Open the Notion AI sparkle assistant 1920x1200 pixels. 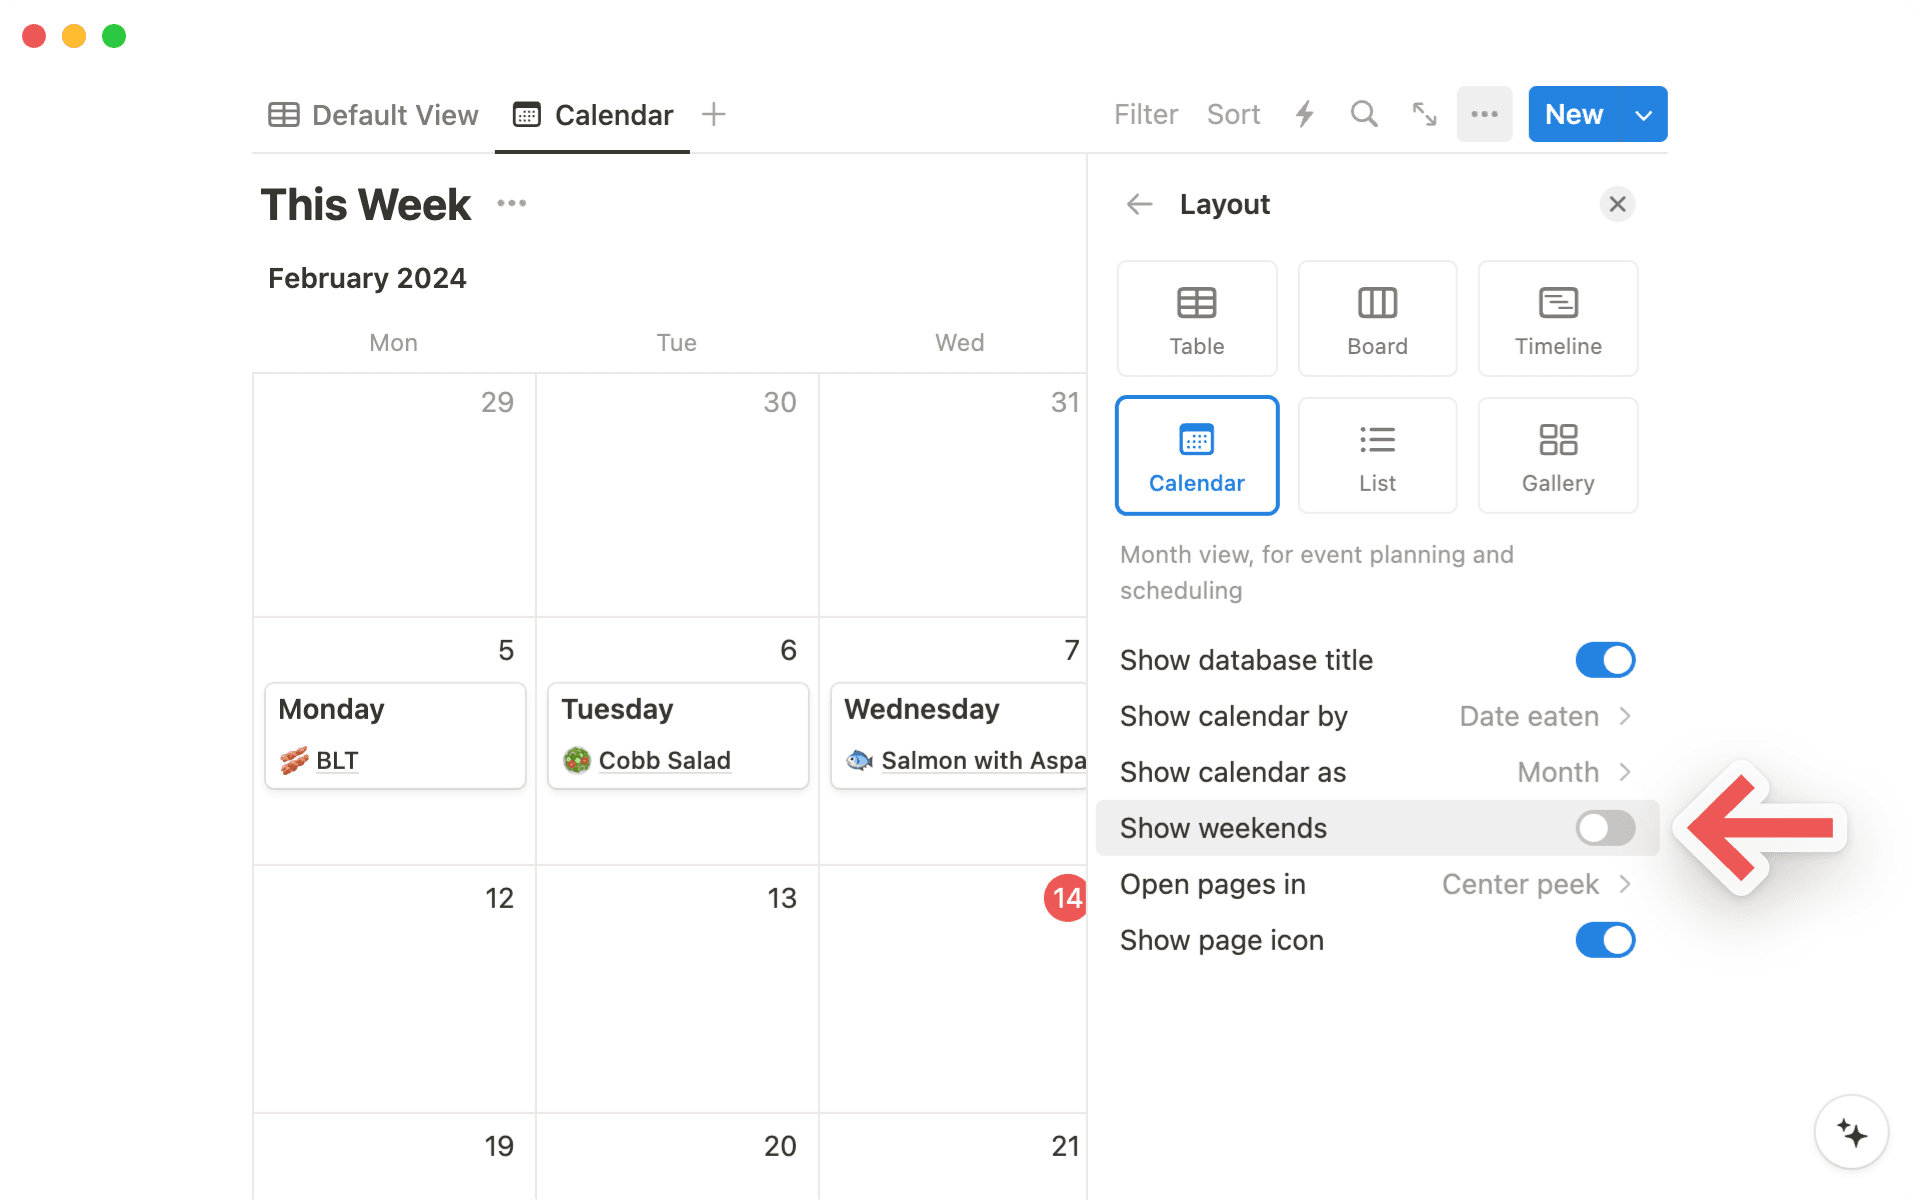(x=1851, y=1132)
